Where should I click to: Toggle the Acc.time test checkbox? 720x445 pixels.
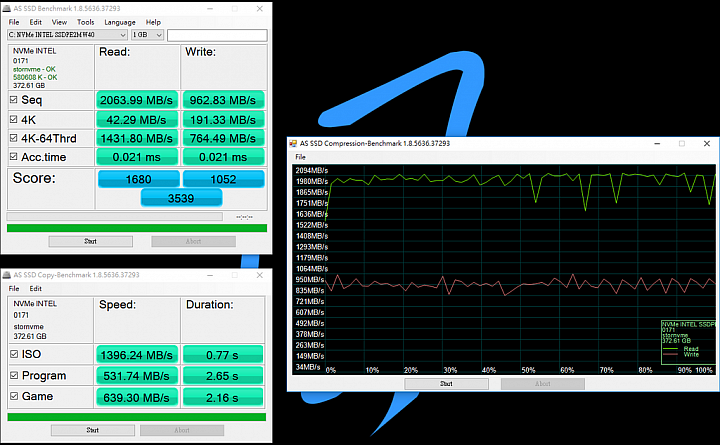click(x=14, y=157)
